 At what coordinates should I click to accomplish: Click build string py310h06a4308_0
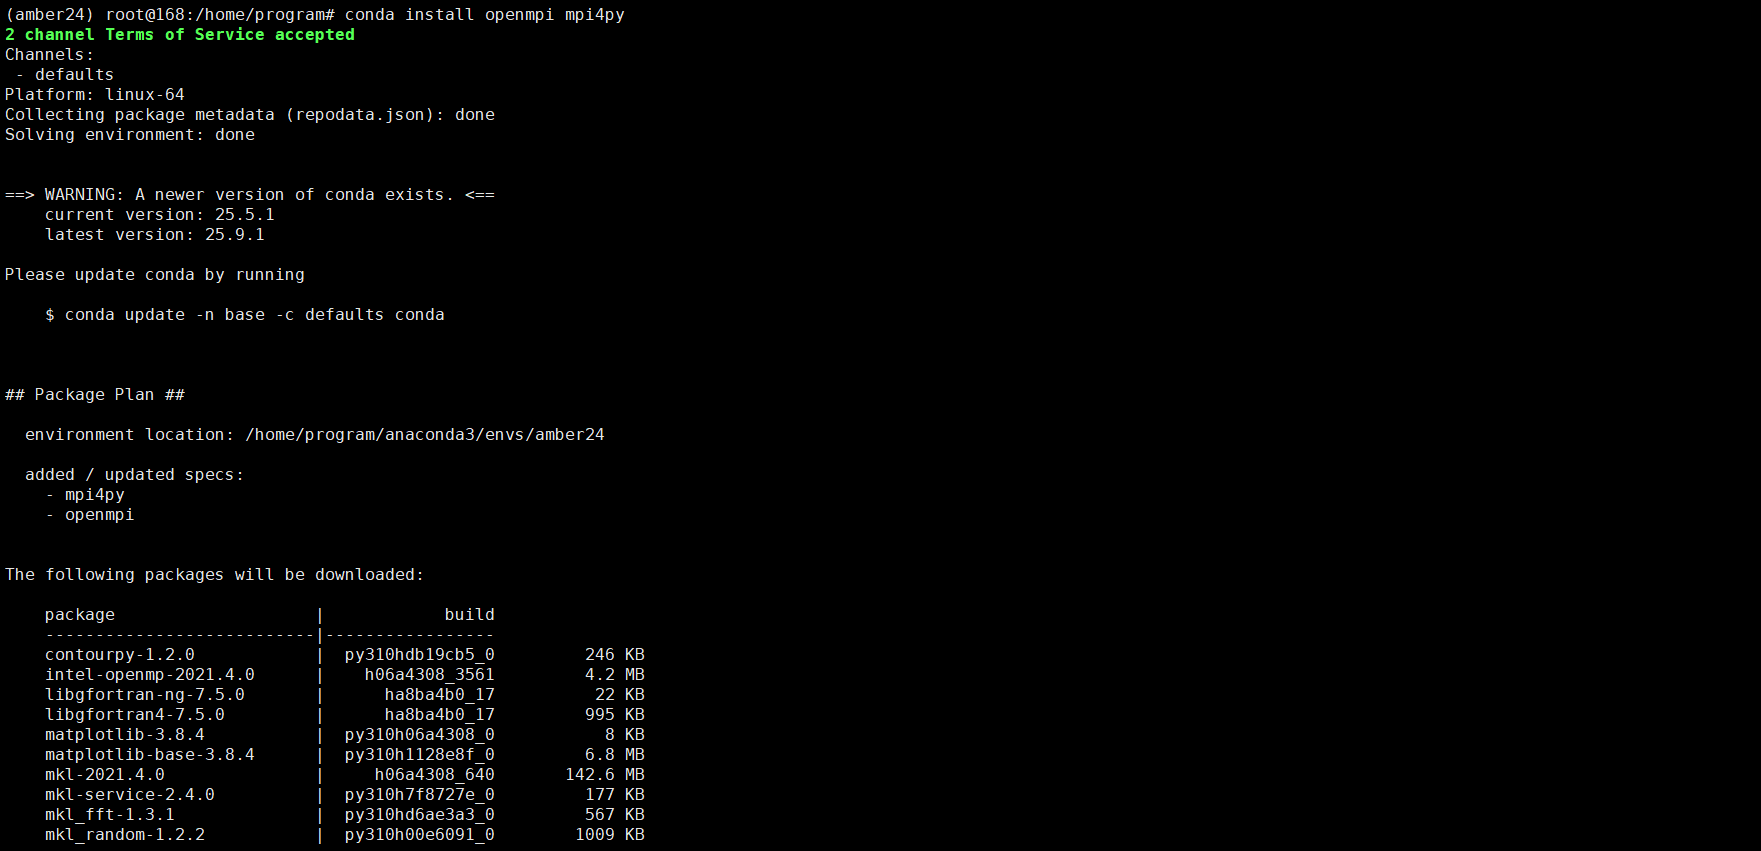click(x=420, y=735)
